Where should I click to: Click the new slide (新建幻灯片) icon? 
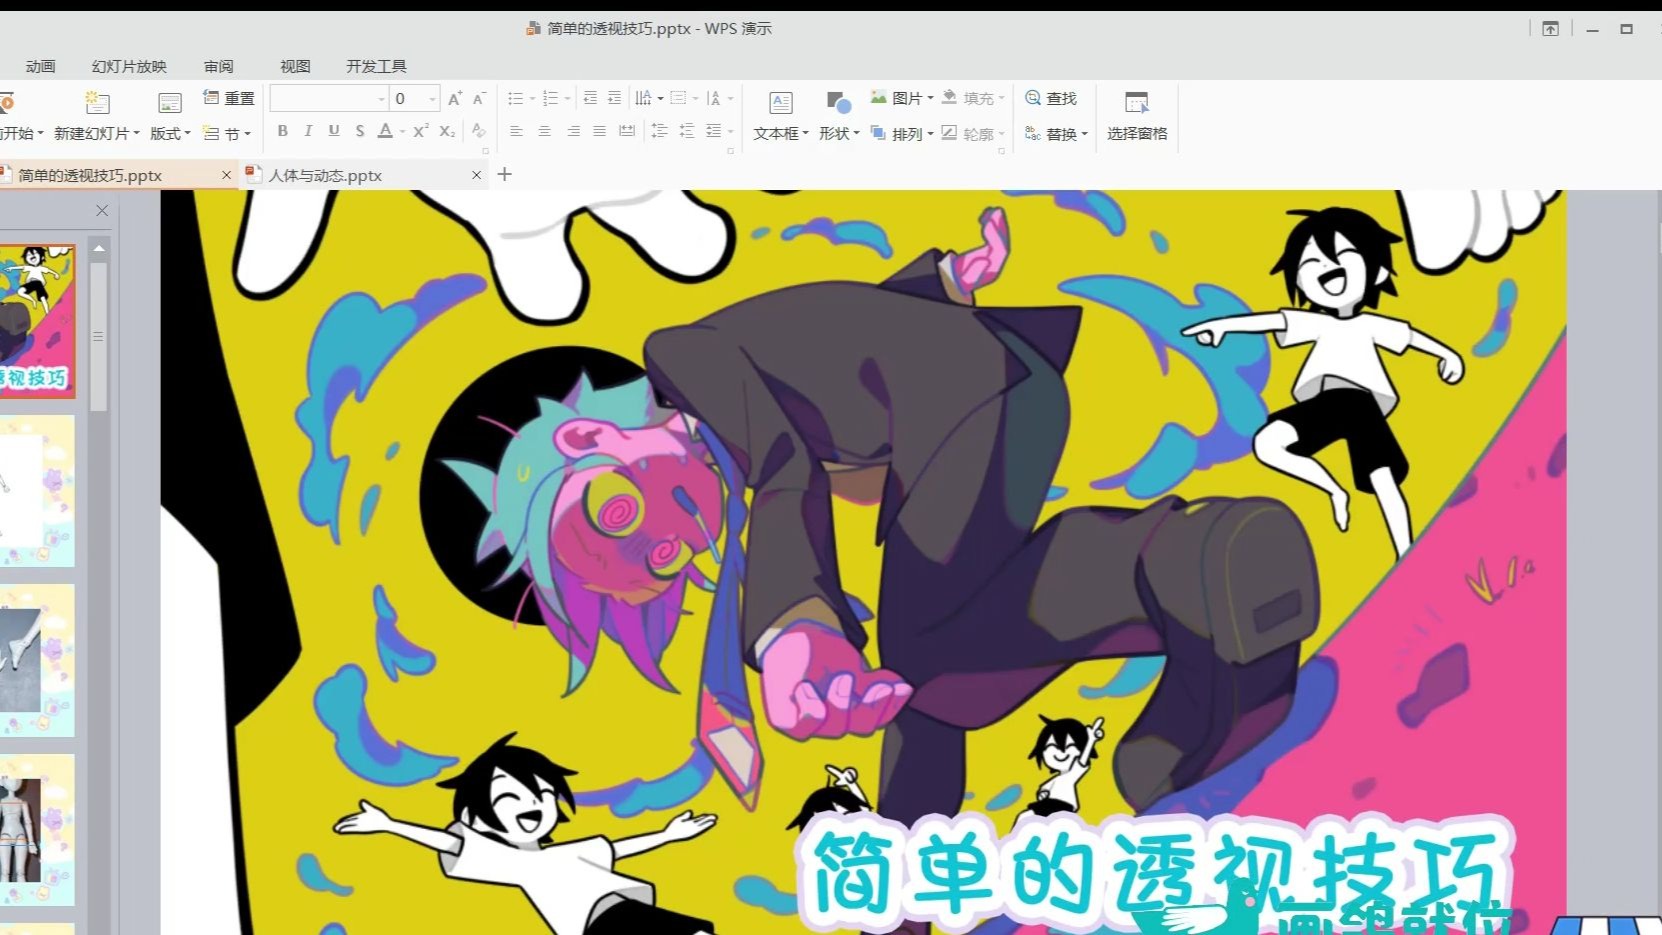click(x=97, y=102)
